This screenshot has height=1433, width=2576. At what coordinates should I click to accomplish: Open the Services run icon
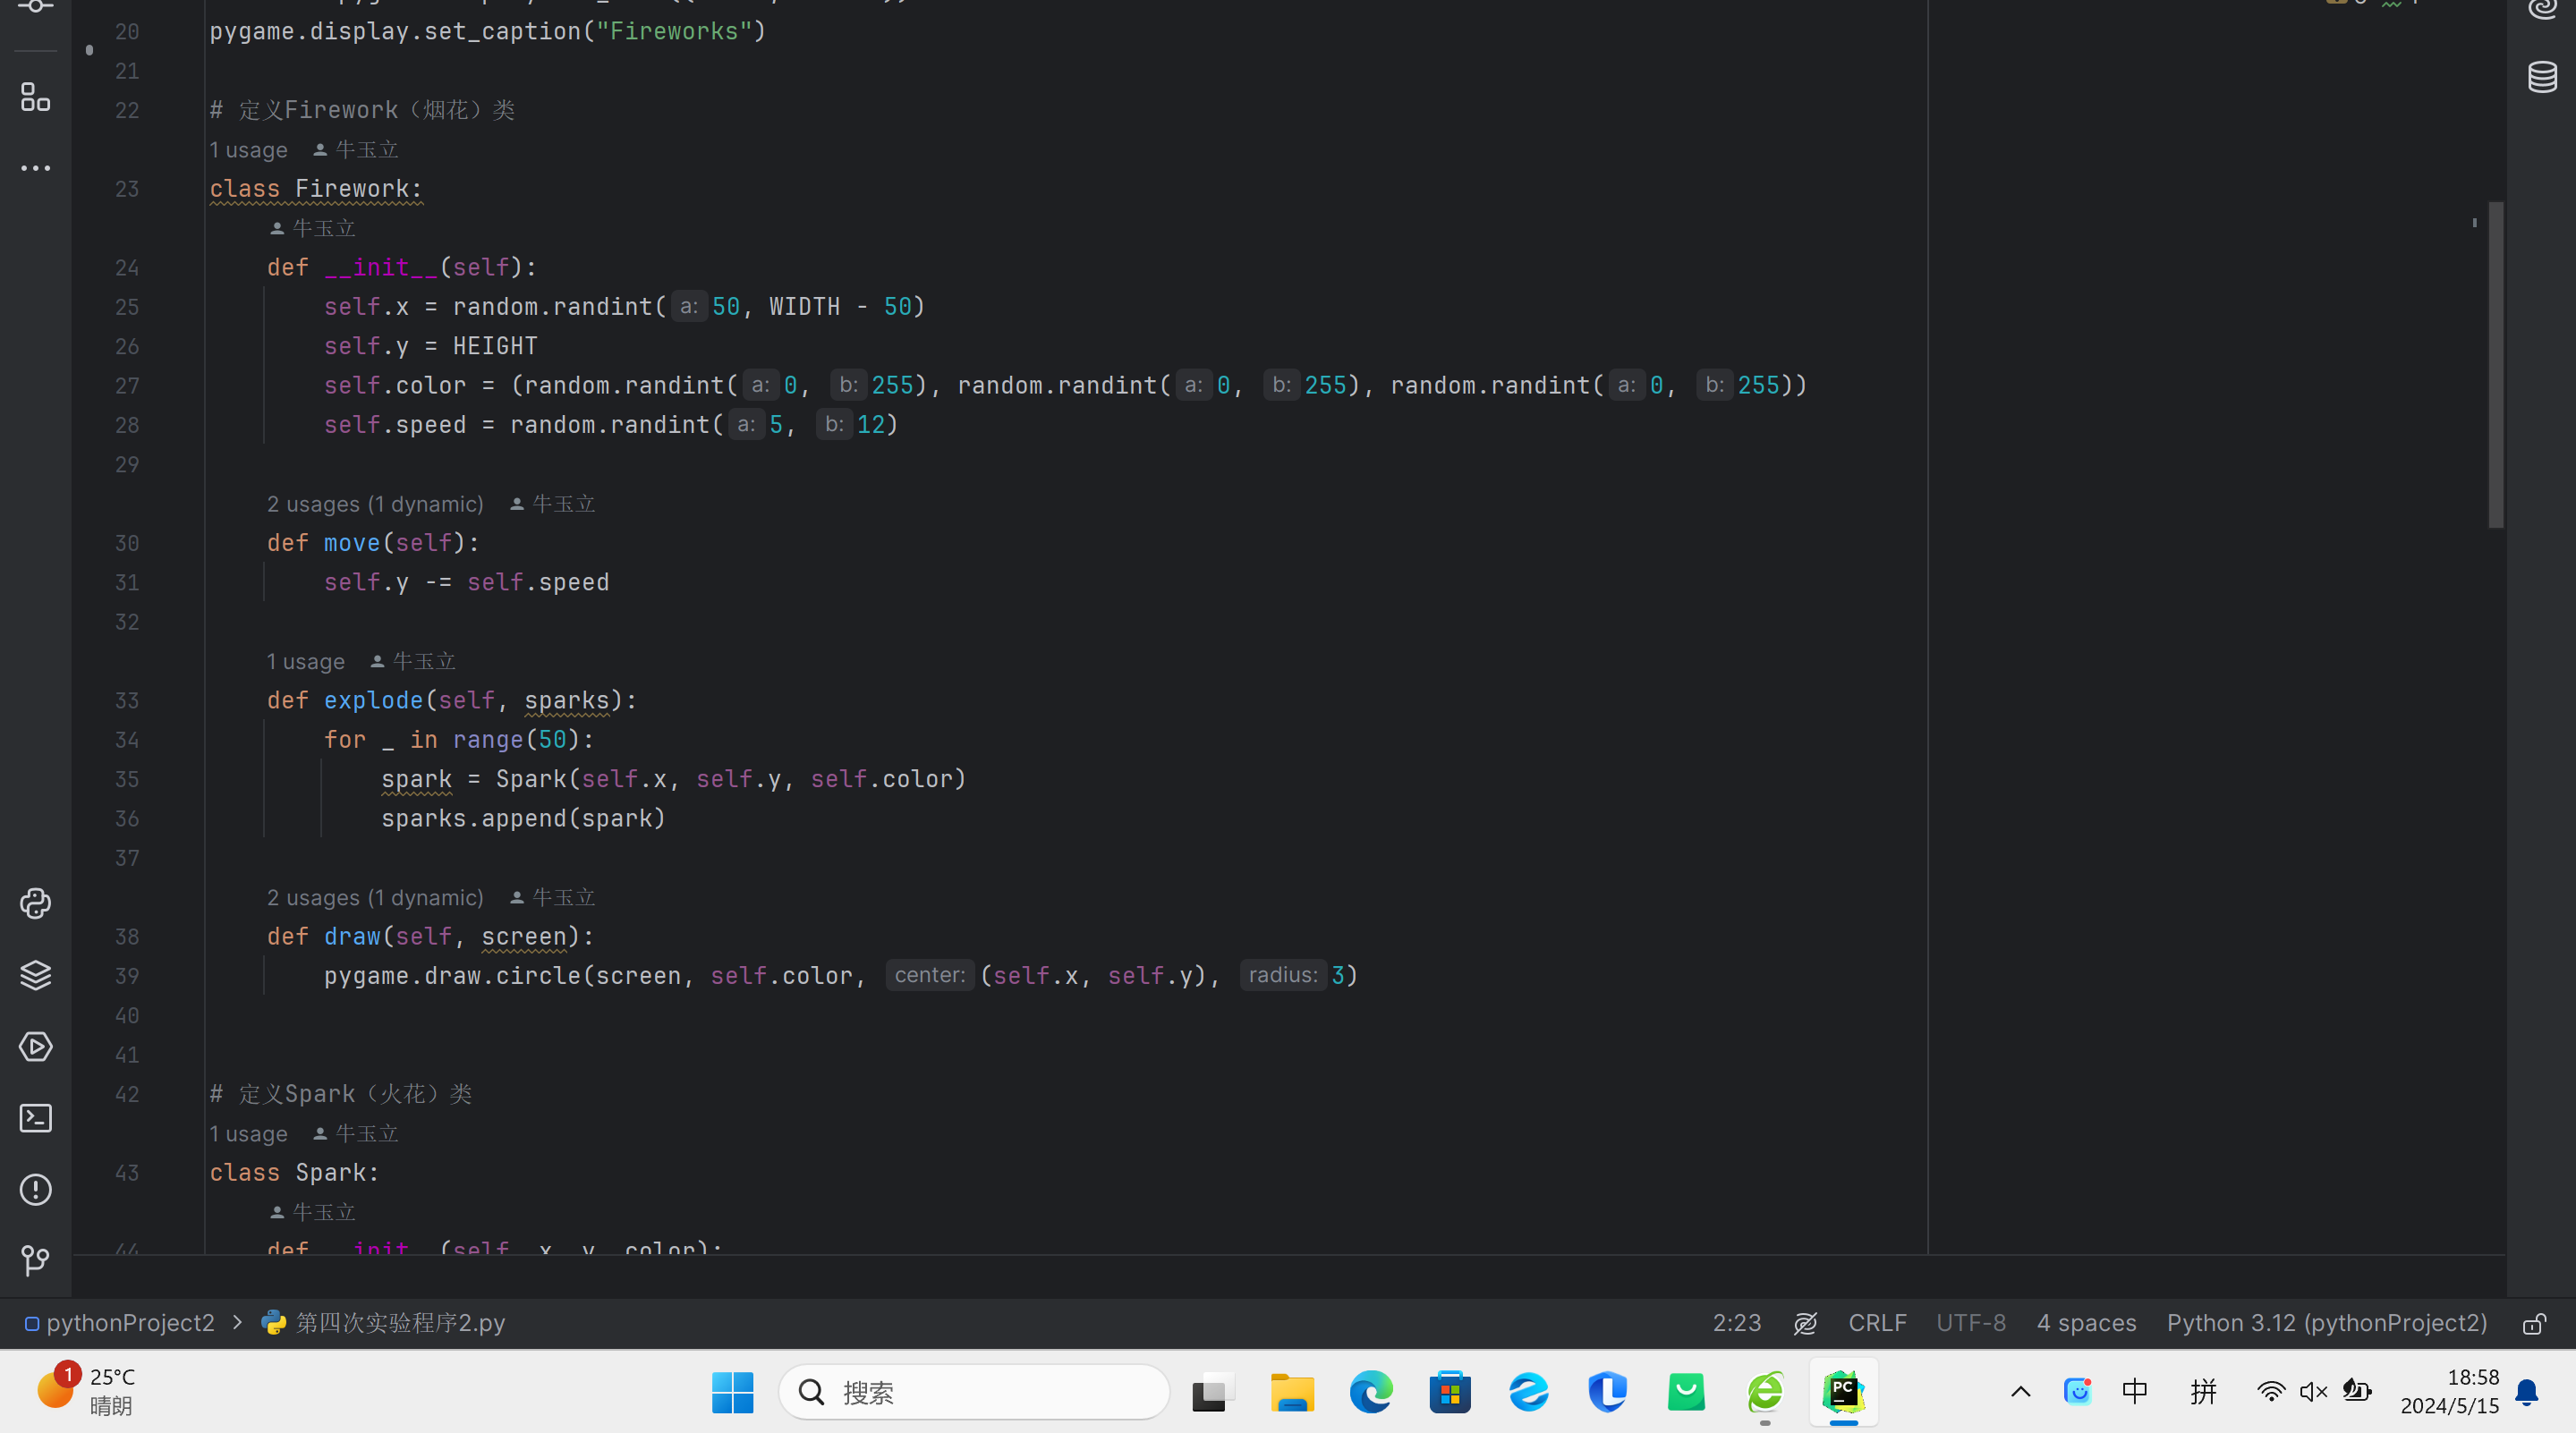pos(35,1046)
